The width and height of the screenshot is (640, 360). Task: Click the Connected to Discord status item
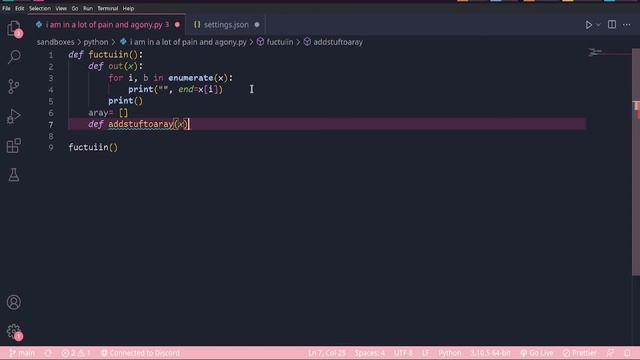click(140, 353)
